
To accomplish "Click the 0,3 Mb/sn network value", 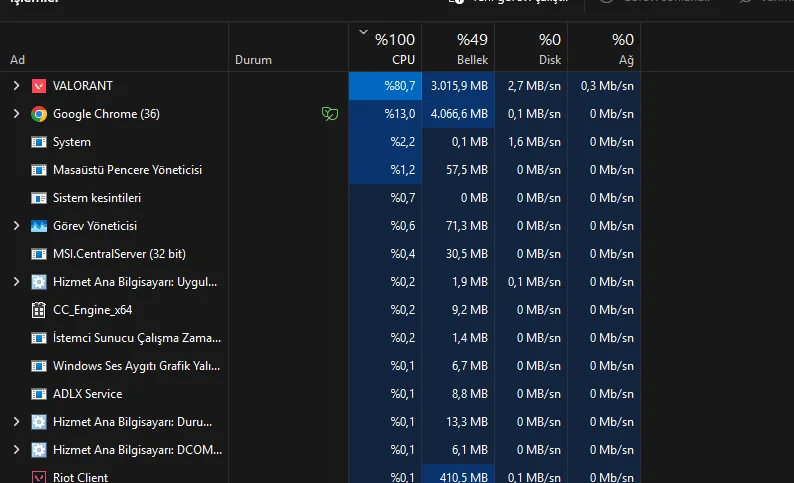I will pyautogui.click(x=607, y=86).
